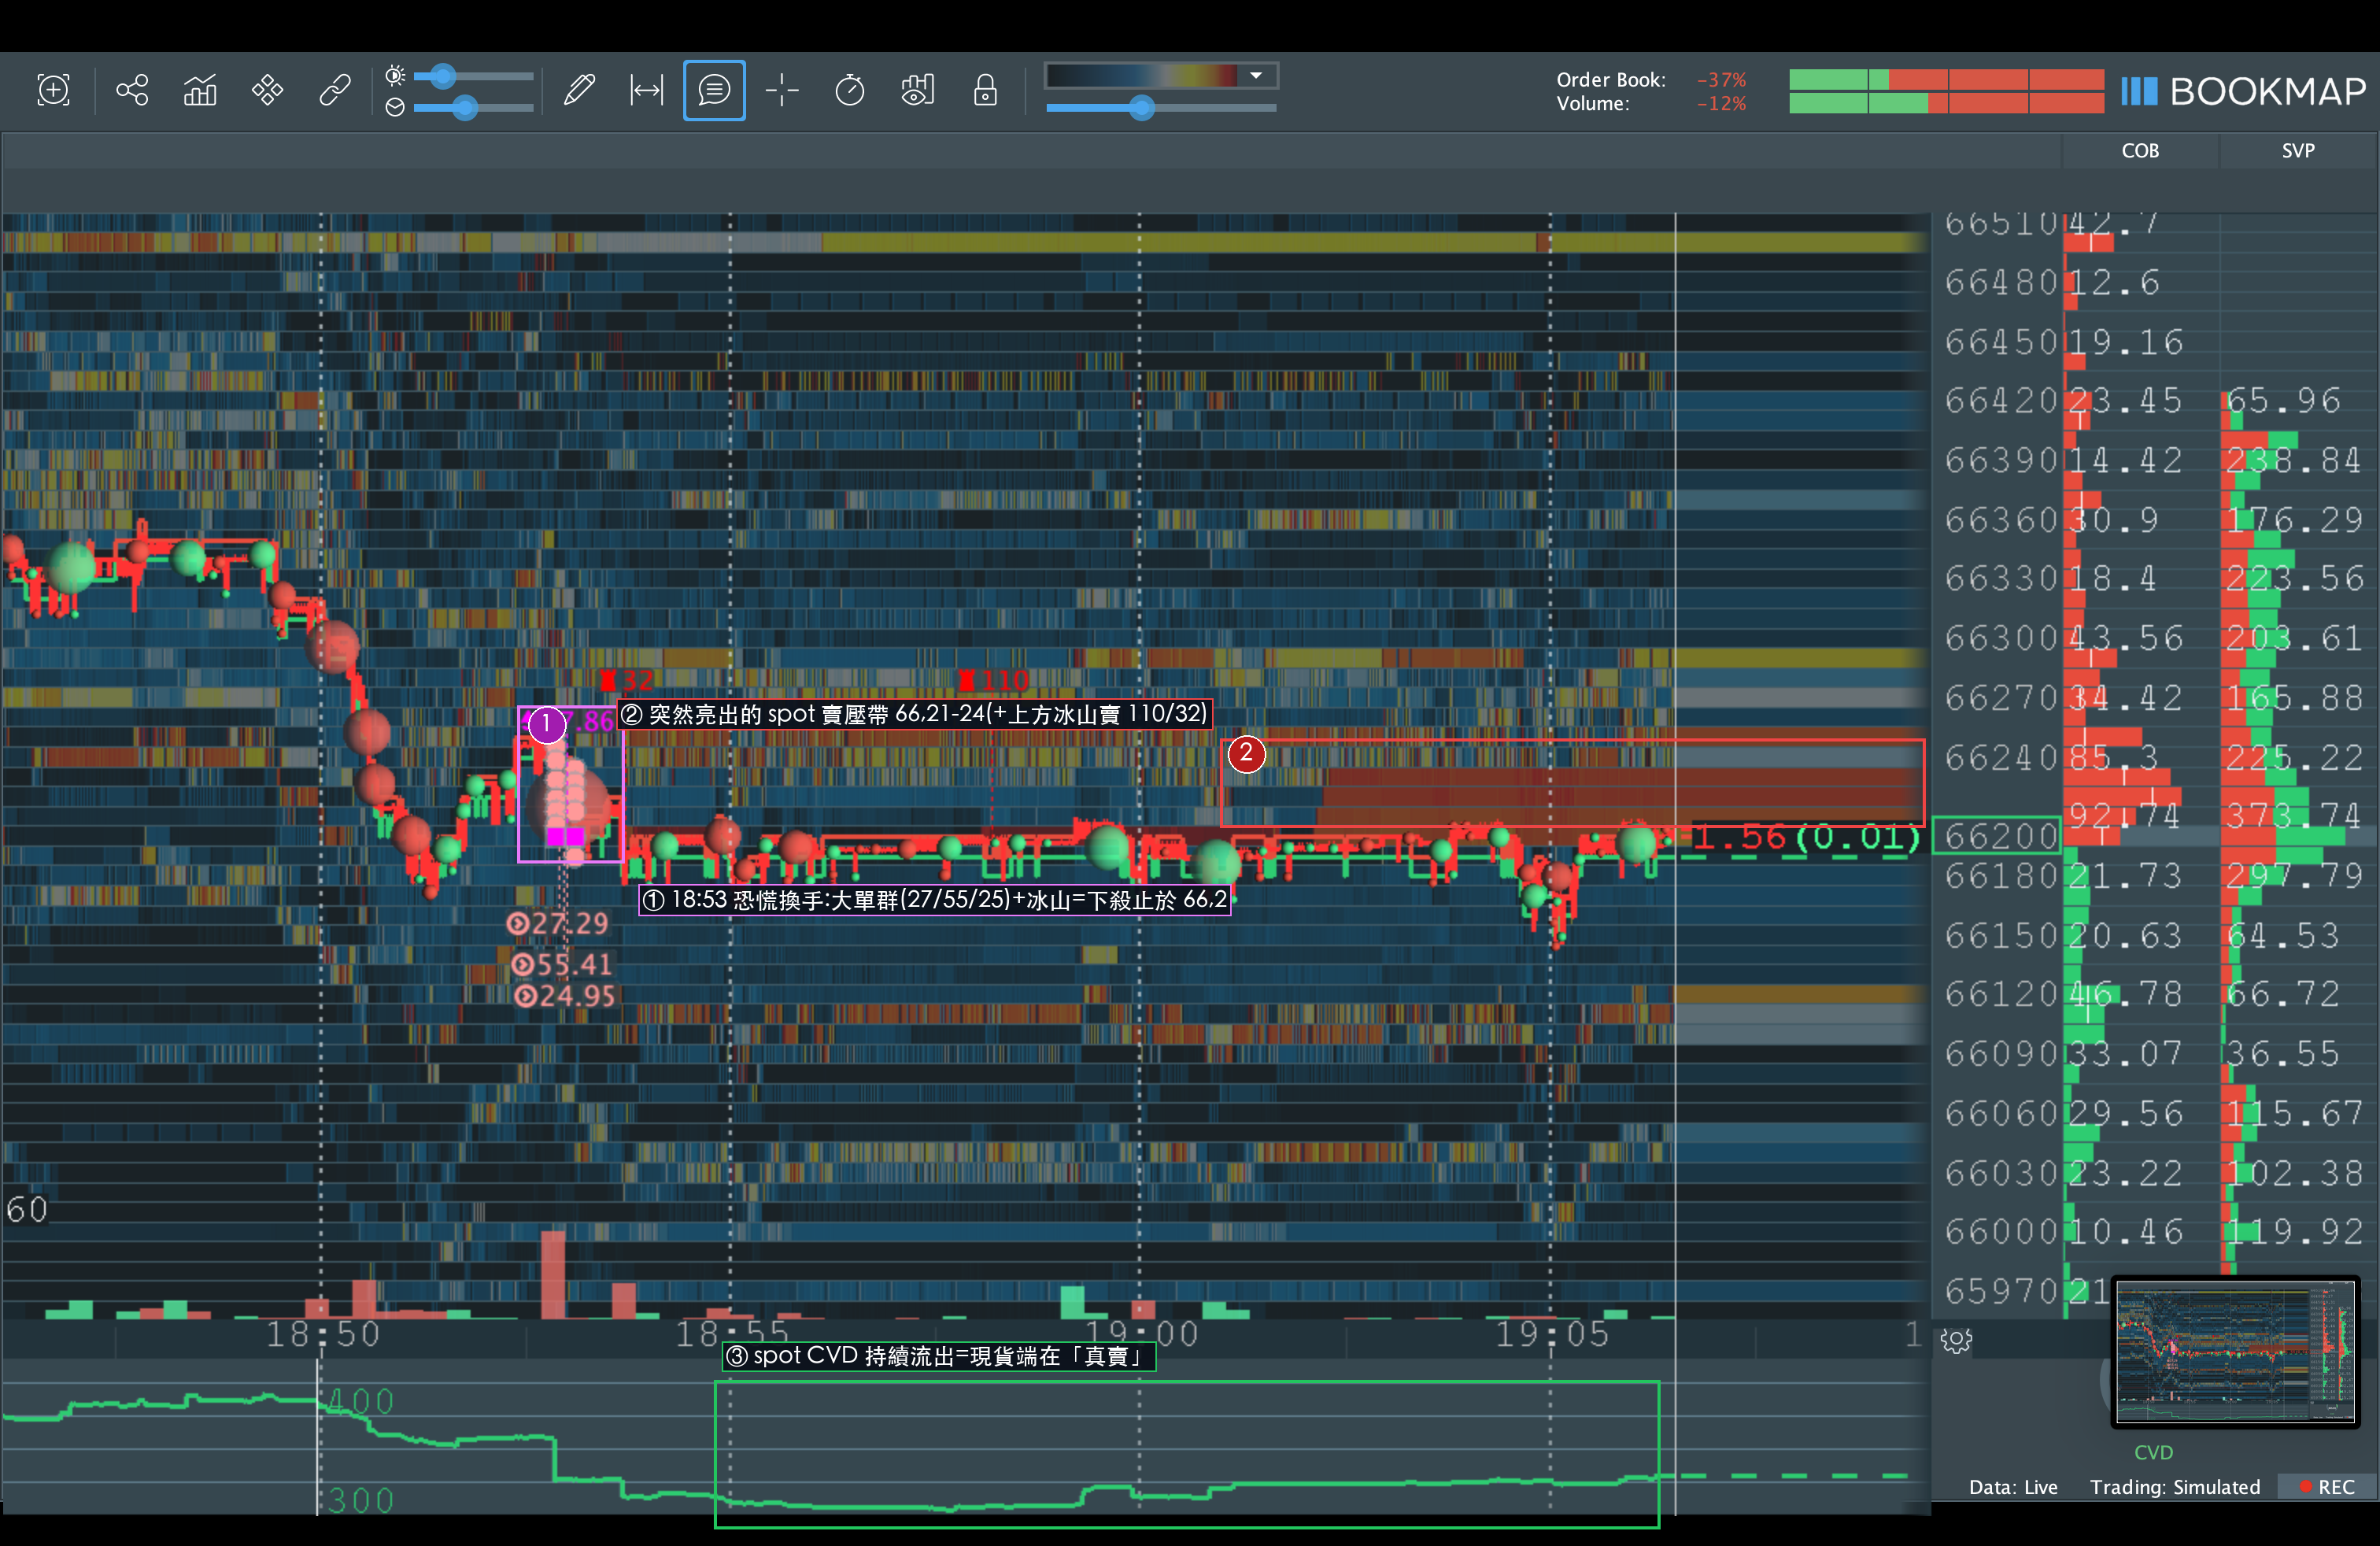The width and height of the screenshot is (2380, 1546).
Task: Open the chart indicators icon
Action: [x=200, y=90]
